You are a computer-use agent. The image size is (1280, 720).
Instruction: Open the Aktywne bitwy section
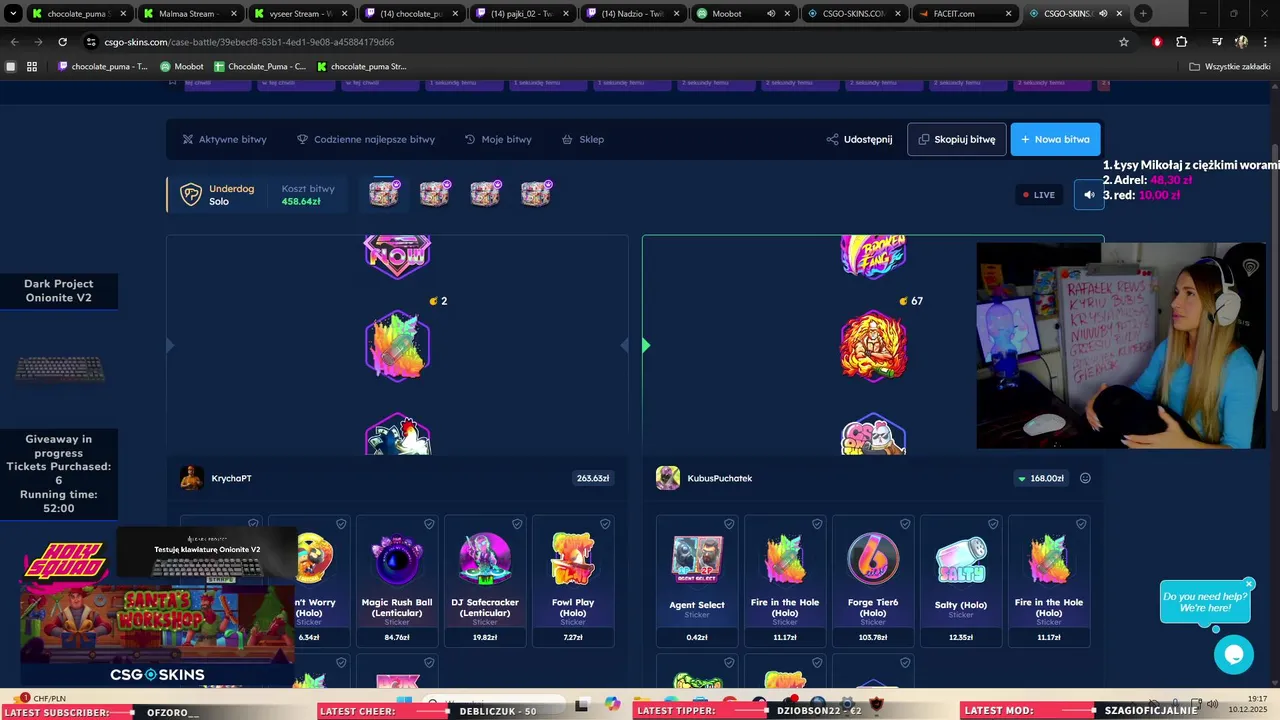[x=224, y=139]
